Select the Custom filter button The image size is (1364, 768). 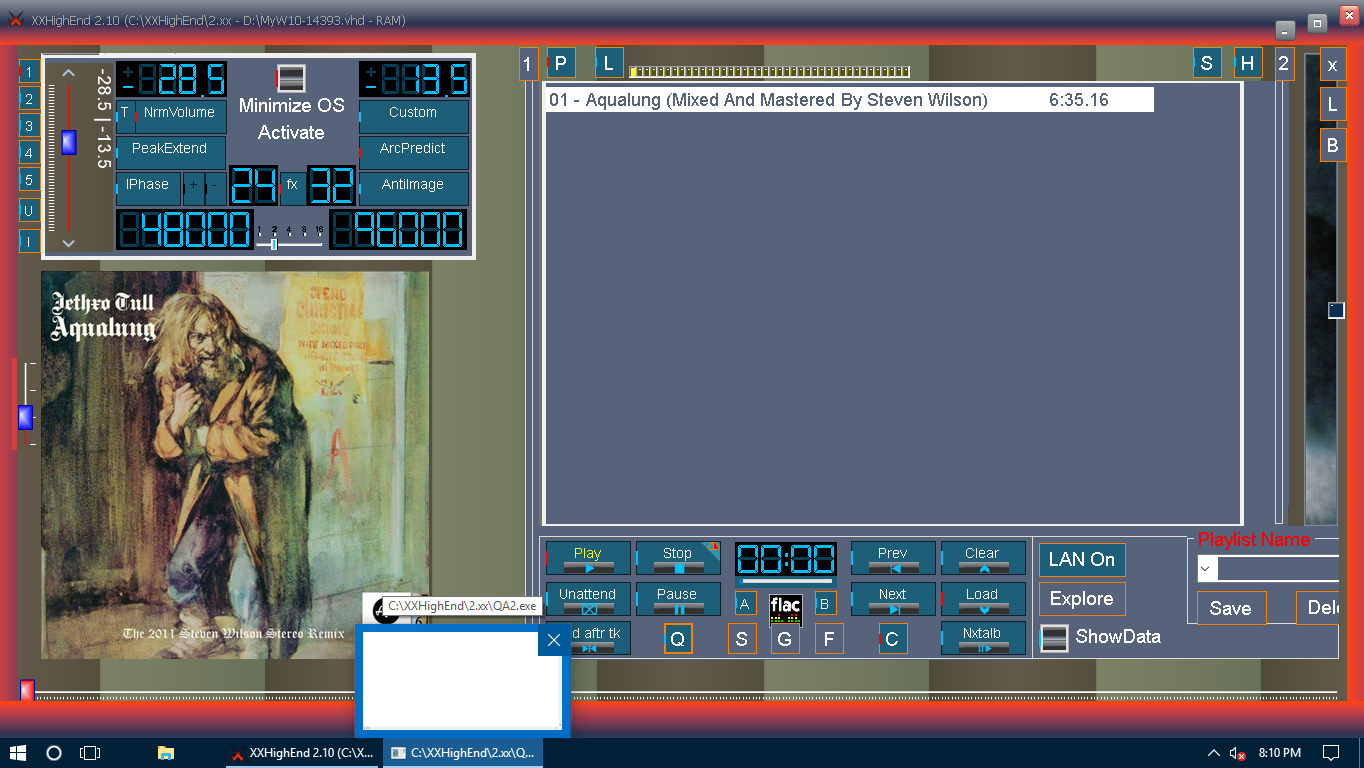click(x=414, y=116)
